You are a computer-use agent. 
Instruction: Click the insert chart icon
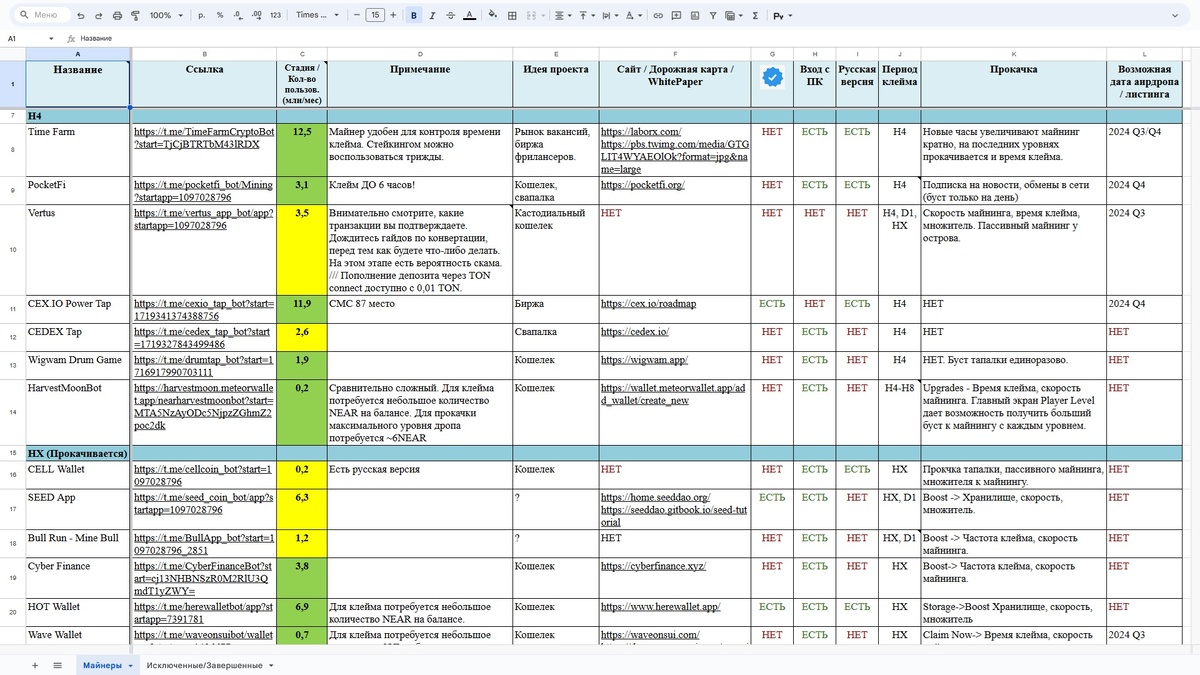[x=694, y=15]
